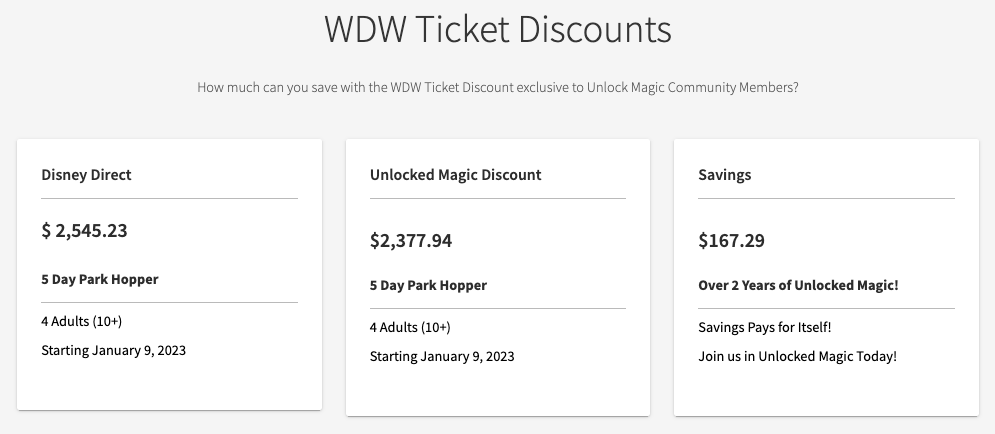Click the $167.29 savings amount
The width and height of the screenshot is (995, 434).
[731, 241]
